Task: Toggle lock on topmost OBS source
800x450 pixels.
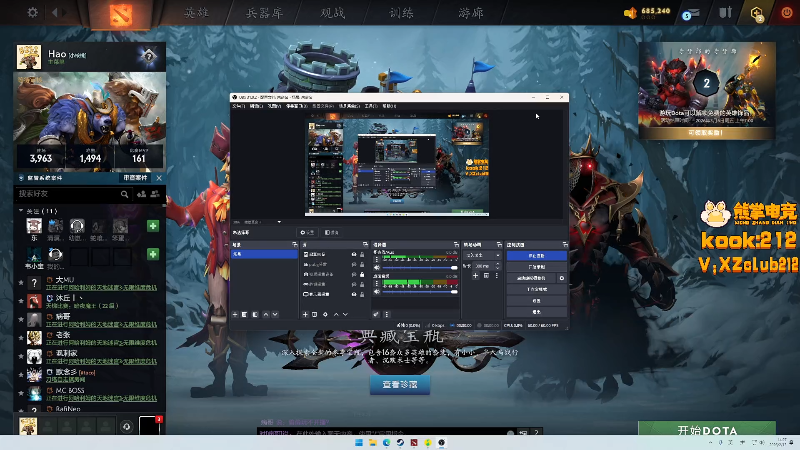Action: pos(362,254)
